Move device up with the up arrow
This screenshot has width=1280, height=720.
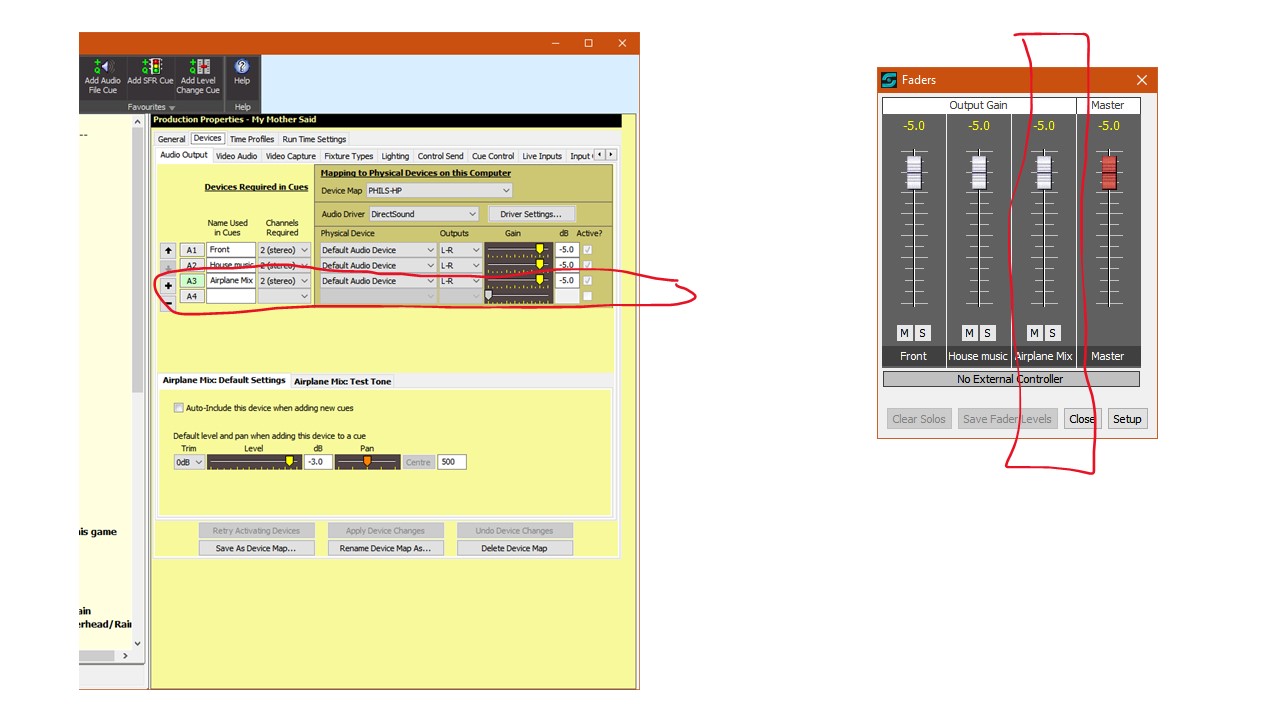168,250
